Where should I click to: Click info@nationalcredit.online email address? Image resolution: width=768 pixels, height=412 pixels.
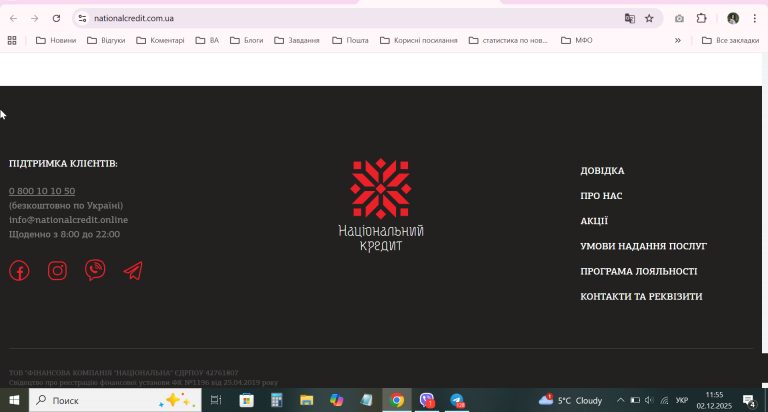pos(68,220)
